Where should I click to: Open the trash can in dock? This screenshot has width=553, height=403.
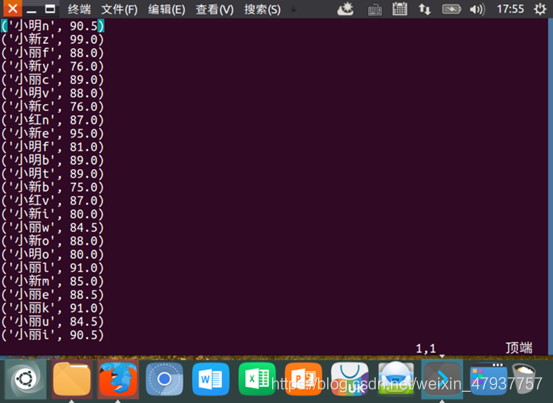[x=524, y=378]
